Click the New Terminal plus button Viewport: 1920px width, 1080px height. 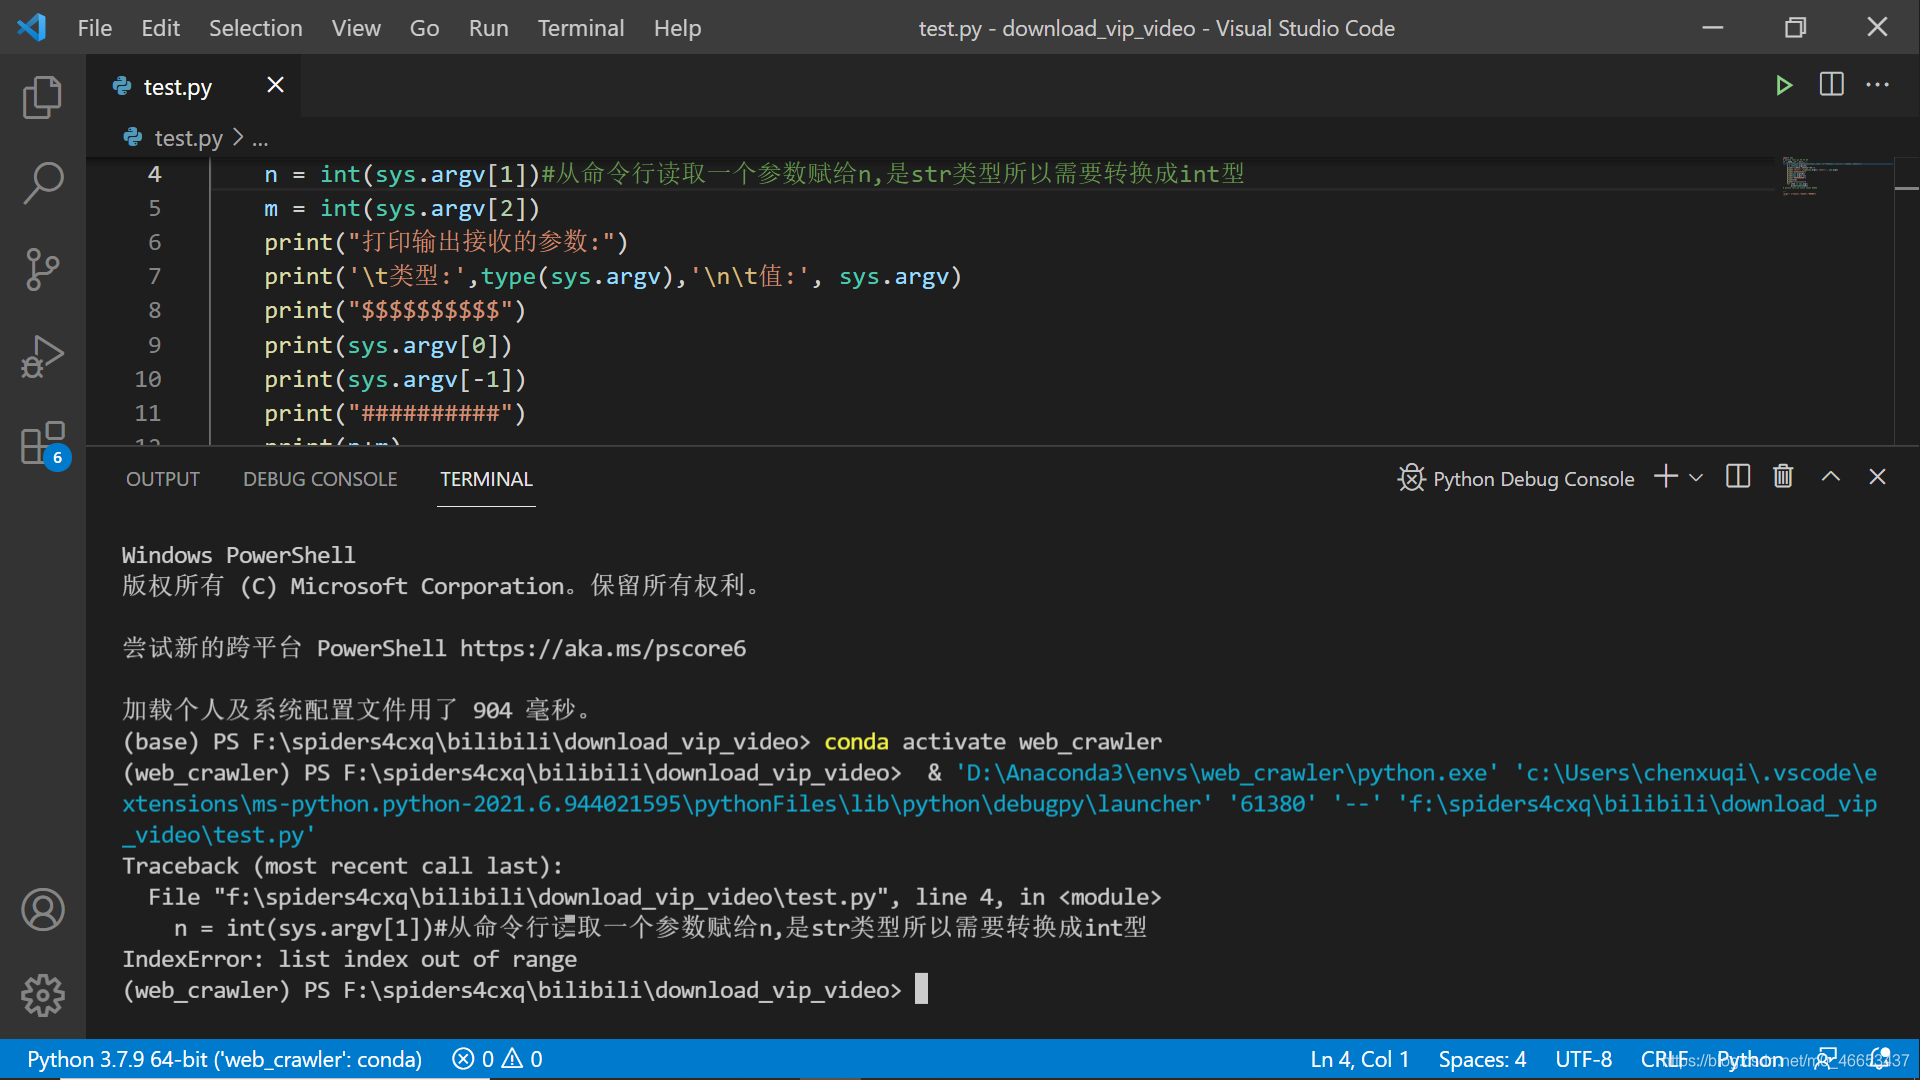click(x=1667, y=477)
